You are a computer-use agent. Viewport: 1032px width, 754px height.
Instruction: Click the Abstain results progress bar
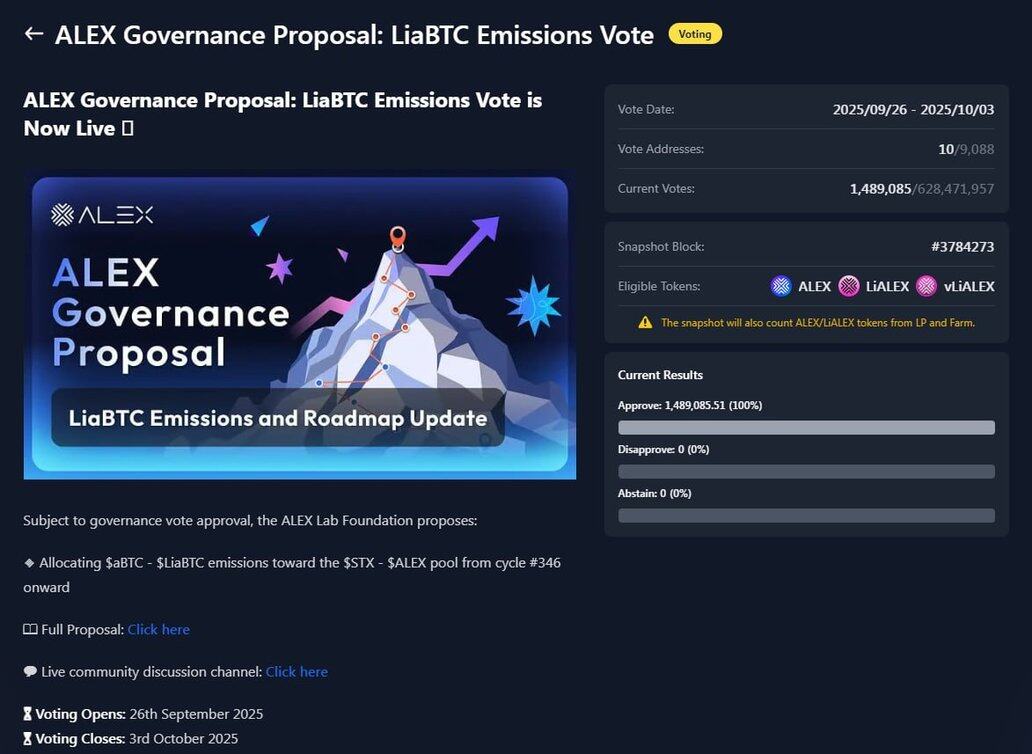point(806,515)
